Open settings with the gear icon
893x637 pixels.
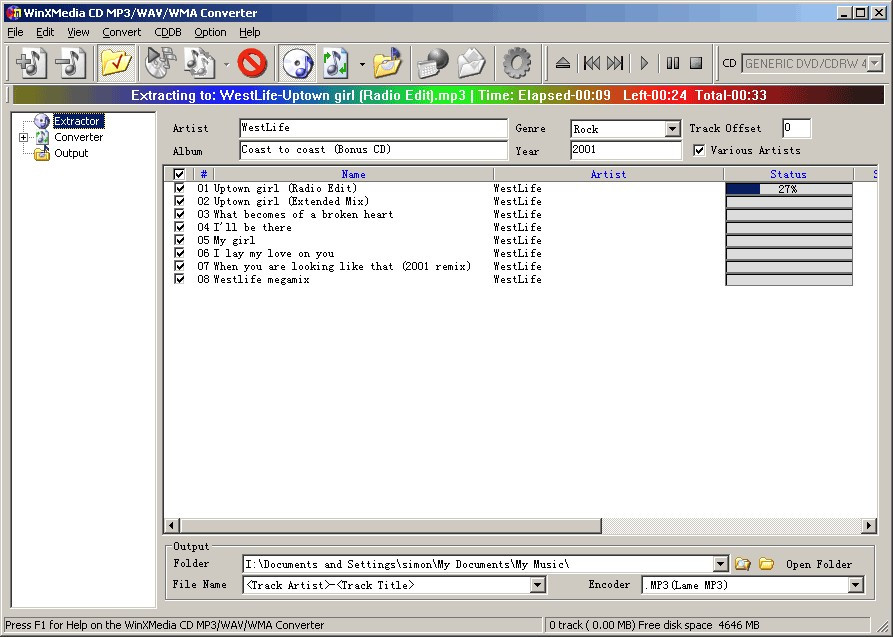coord(517,63)
